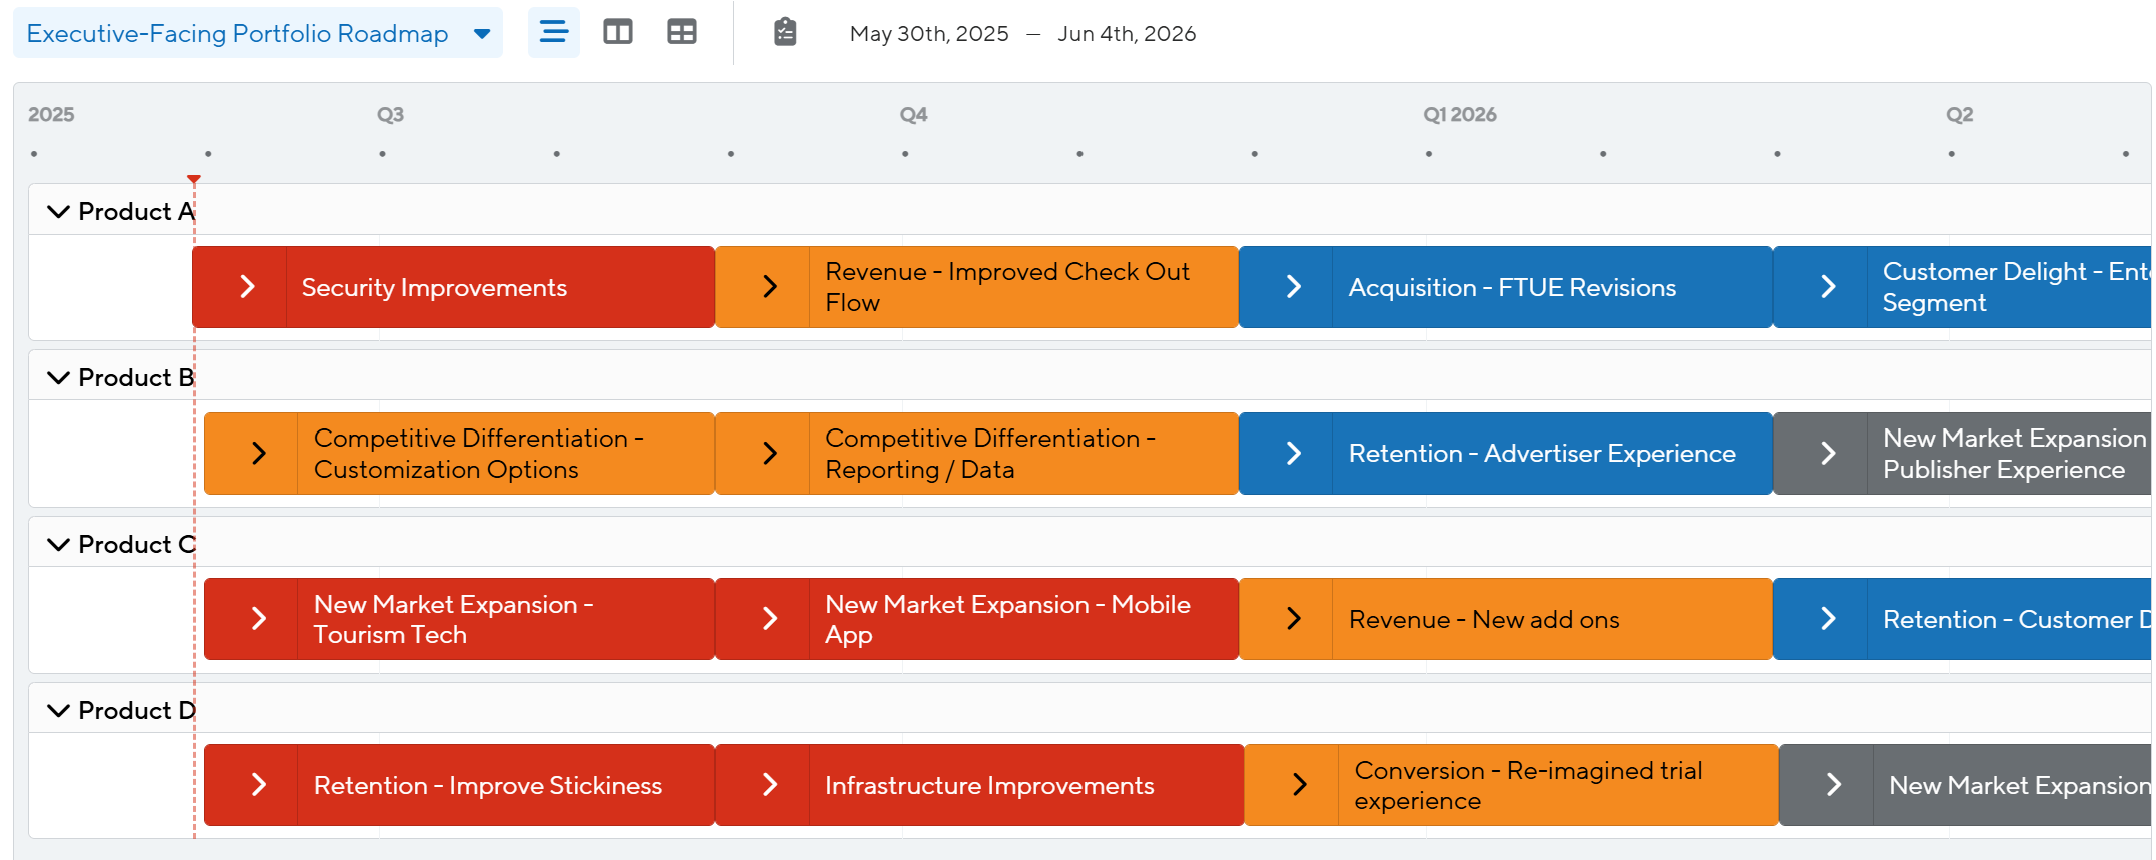Open the Executive-Facing Portfolio Roadmap dropdown
The width and height of the screenshot is (2156, 860).
coord(482,34)
